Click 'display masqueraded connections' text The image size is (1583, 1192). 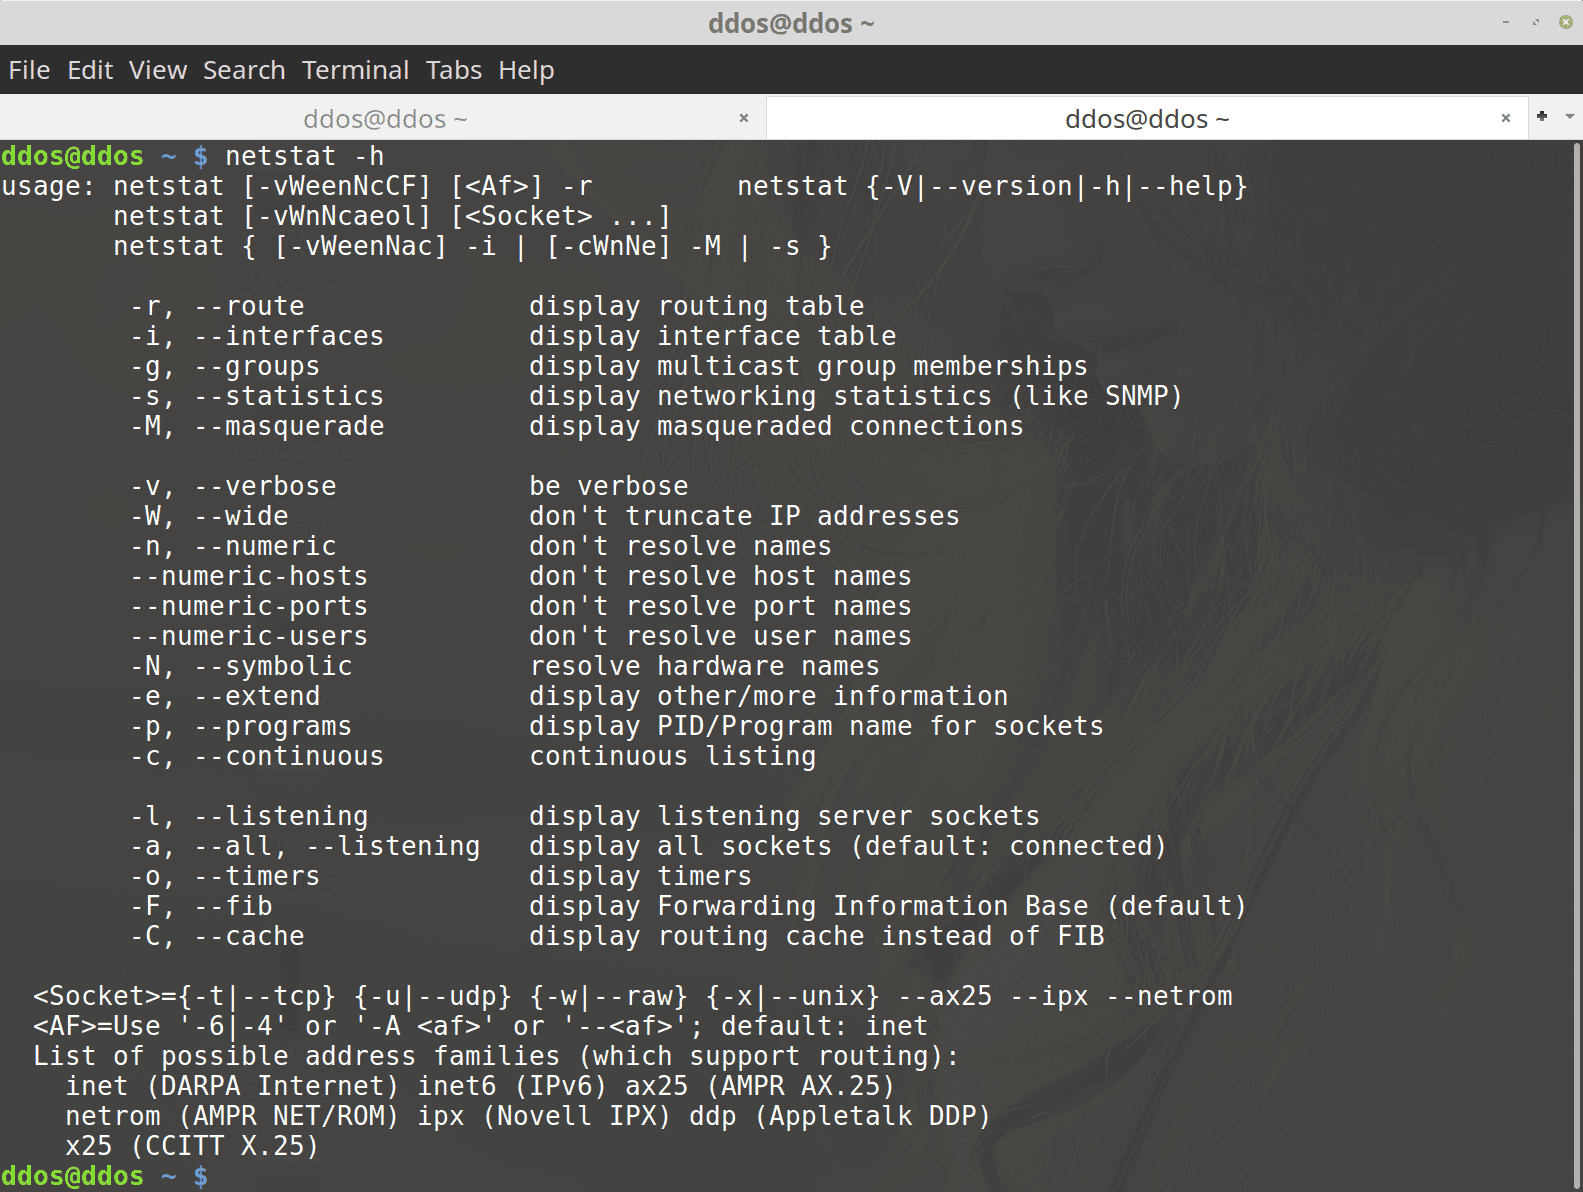776,426
